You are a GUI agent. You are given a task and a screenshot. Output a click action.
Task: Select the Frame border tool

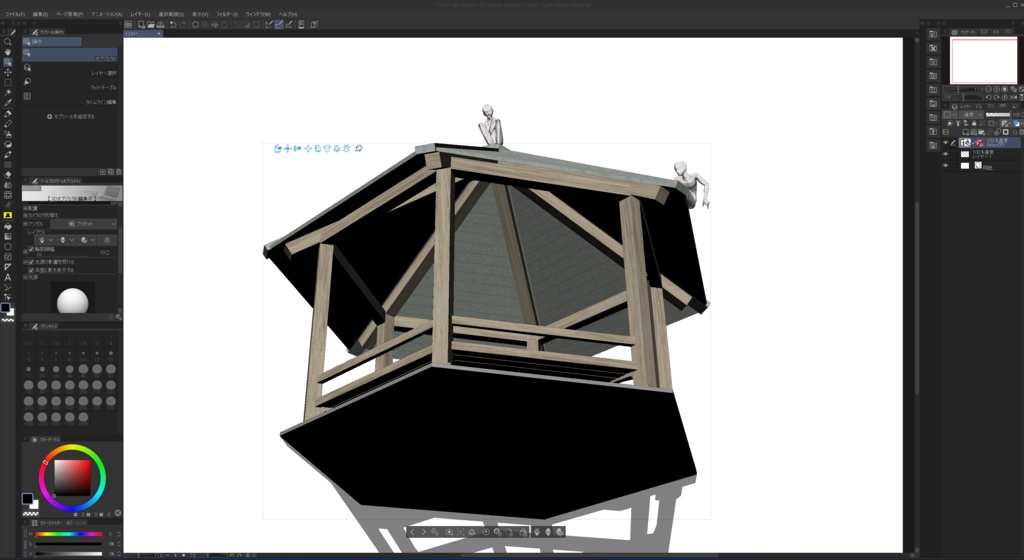click(8, 257)
